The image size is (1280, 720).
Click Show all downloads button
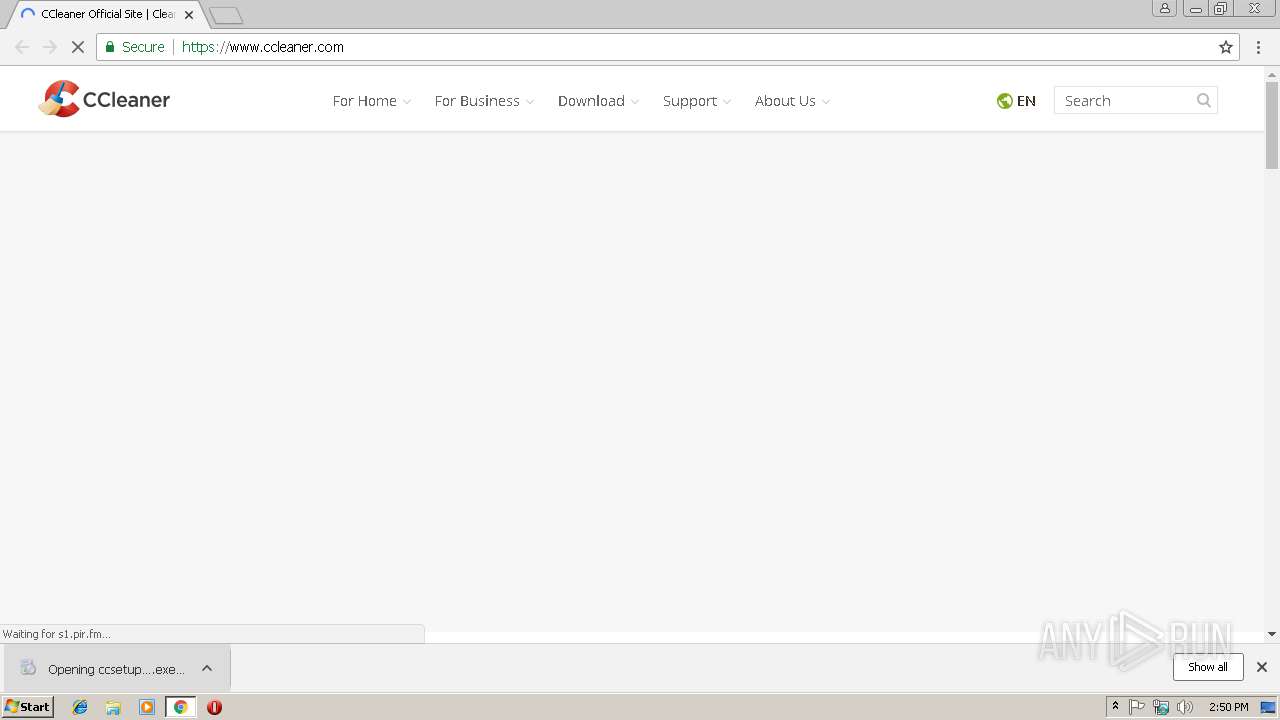coord(1208,667)
